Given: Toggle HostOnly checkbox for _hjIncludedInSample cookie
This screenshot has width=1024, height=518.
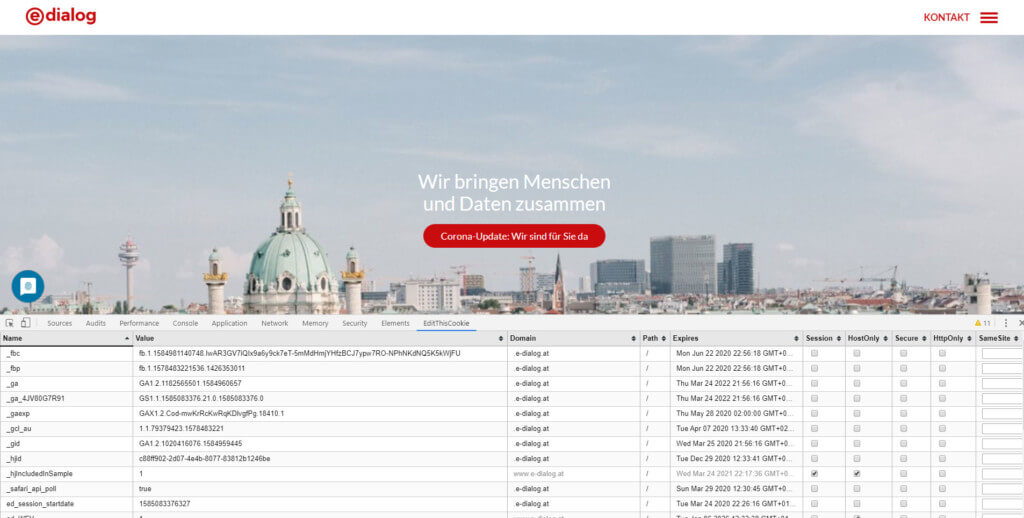Looking at the screenshot, I should click(x=857, y=473).
